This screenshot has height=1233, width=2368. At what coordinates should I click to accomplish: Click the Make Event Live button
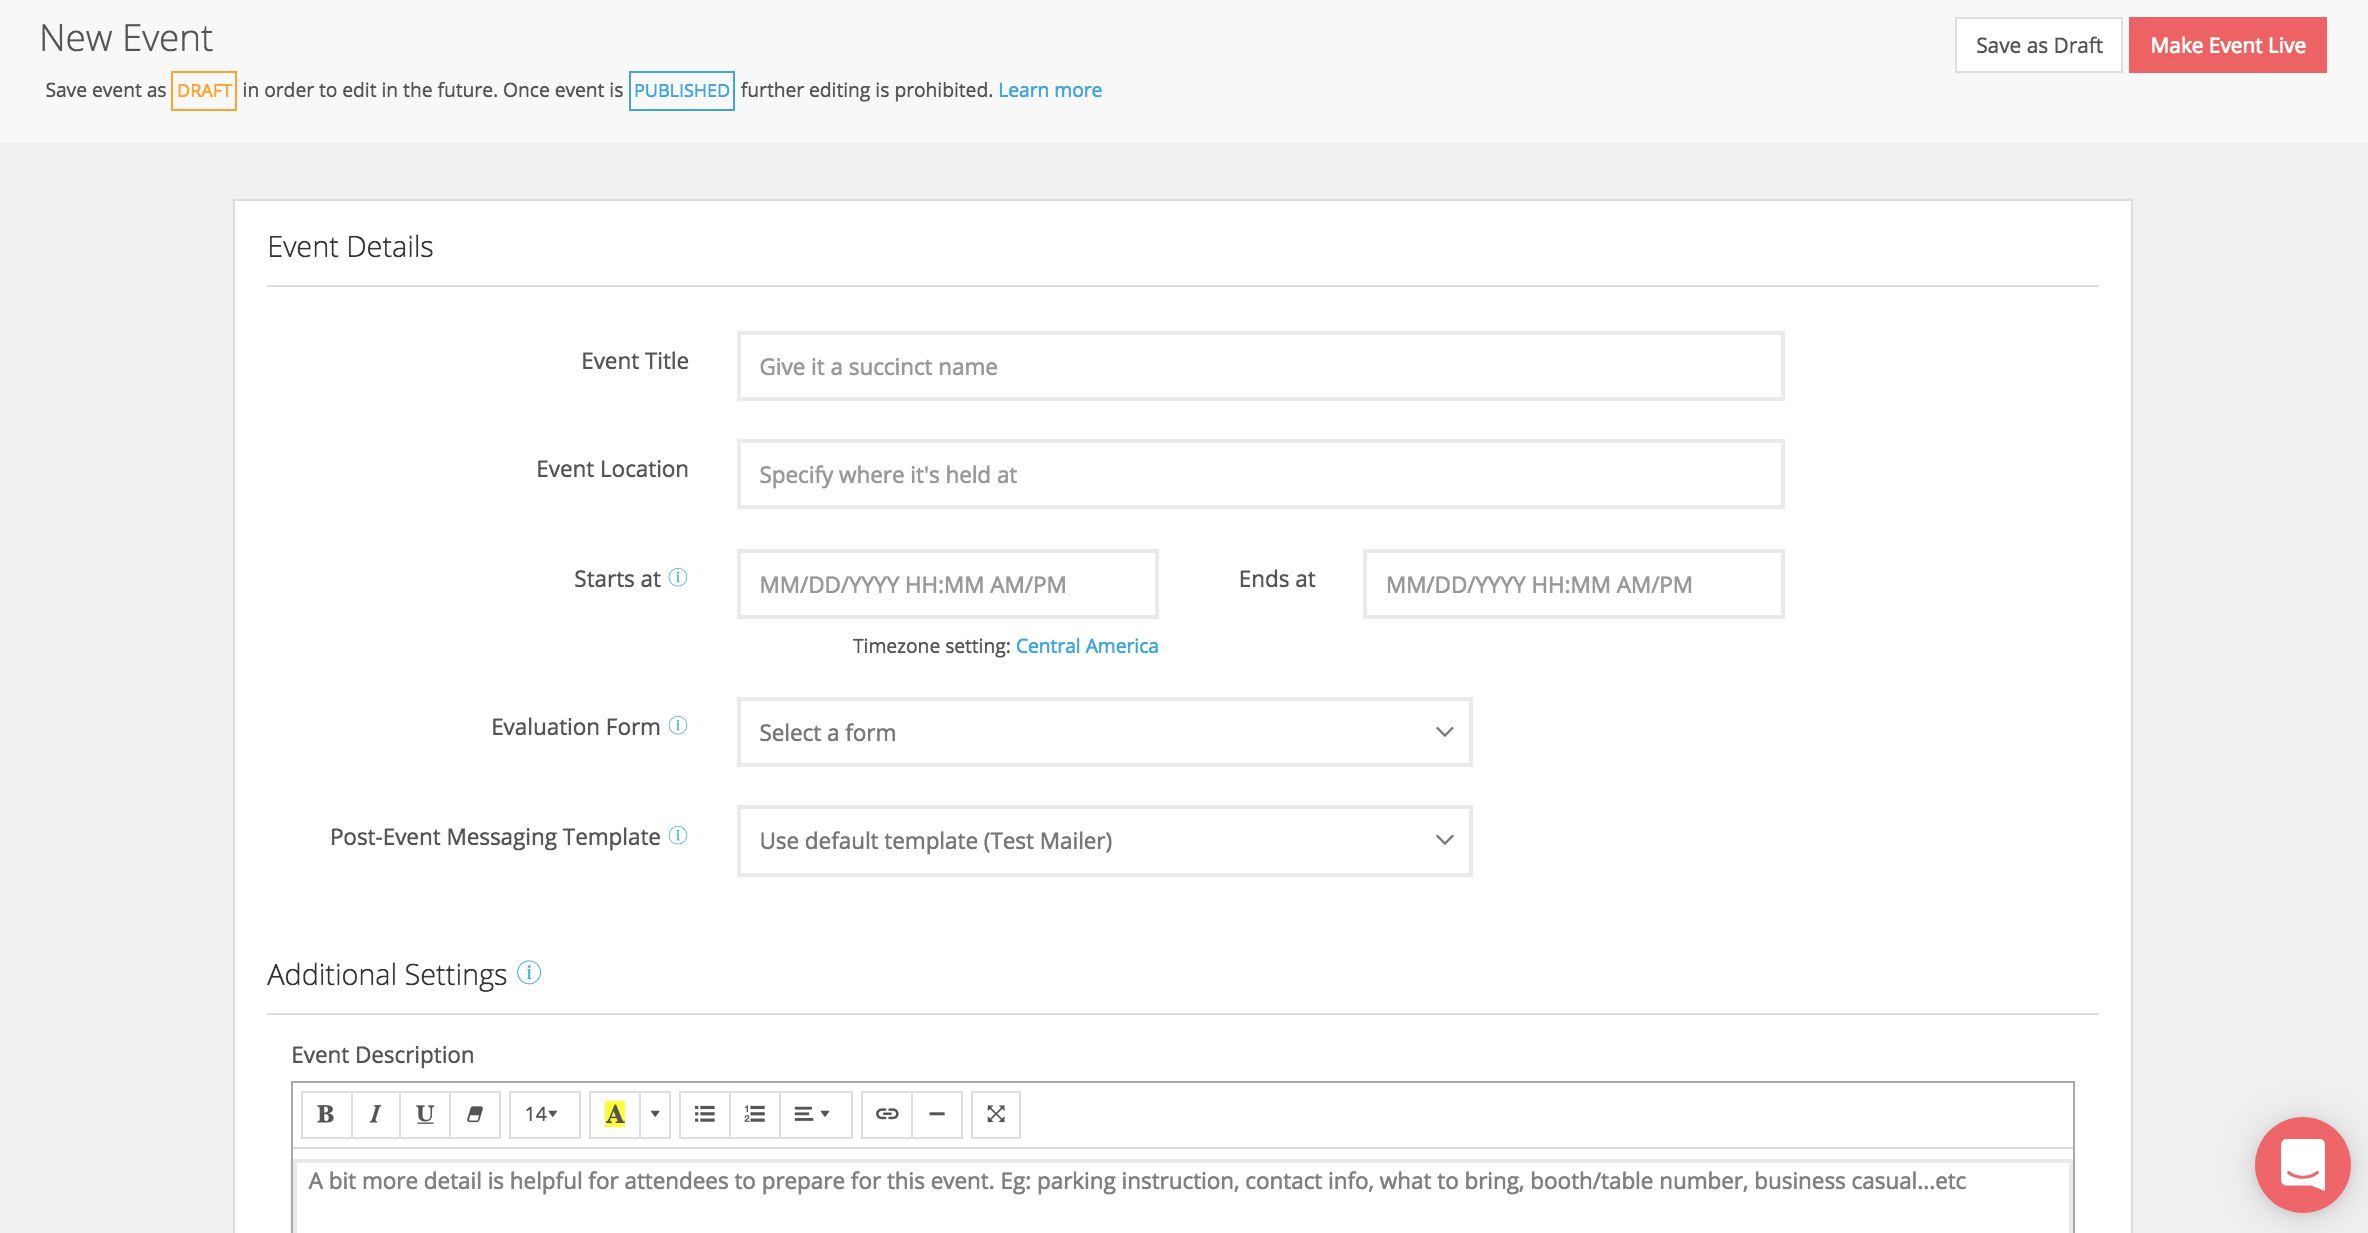2227,45
